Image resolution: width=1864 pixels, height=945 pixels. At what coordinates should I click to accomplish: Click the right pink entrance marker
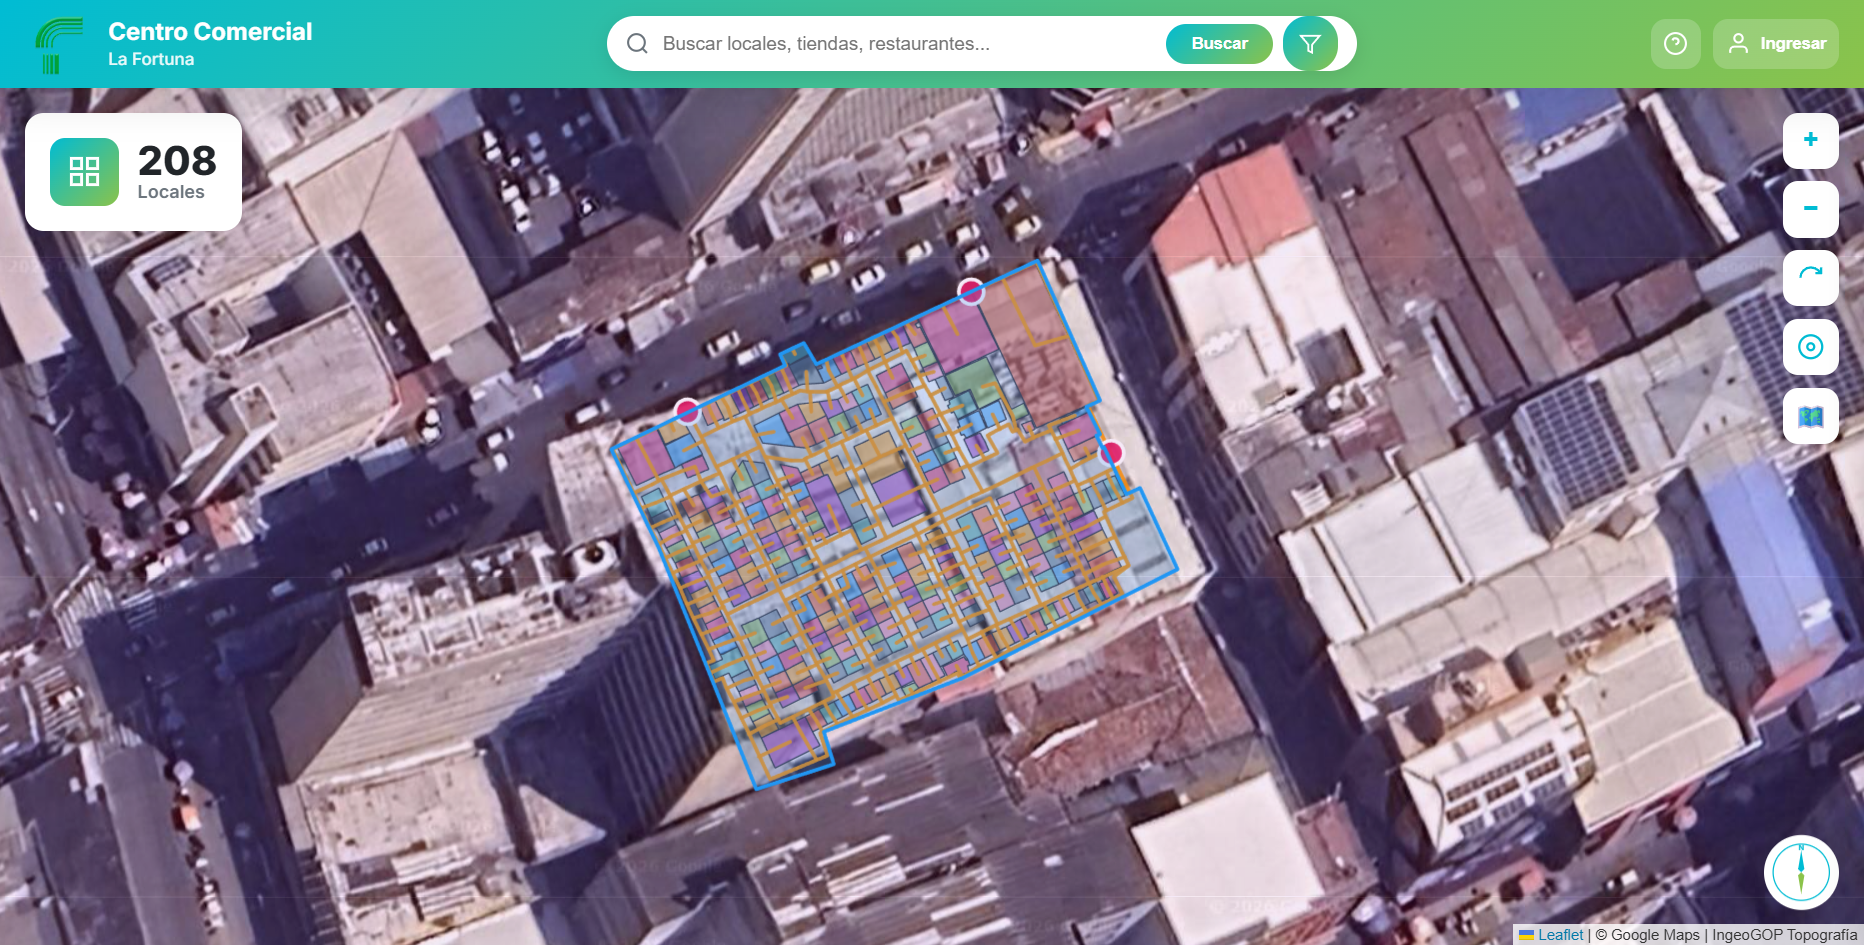click(x=1111, y=453)
